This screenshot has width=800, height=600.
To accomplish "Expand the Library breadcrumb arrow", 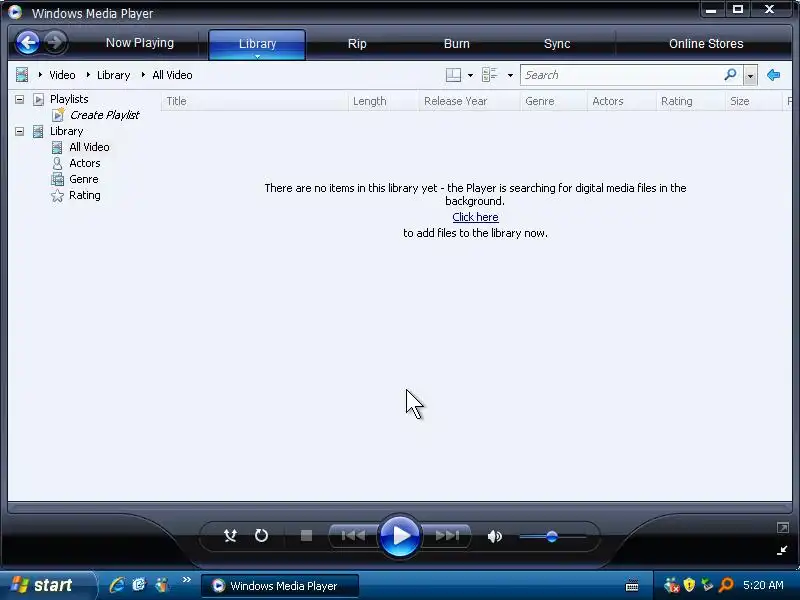I will [x=88, y=75].
